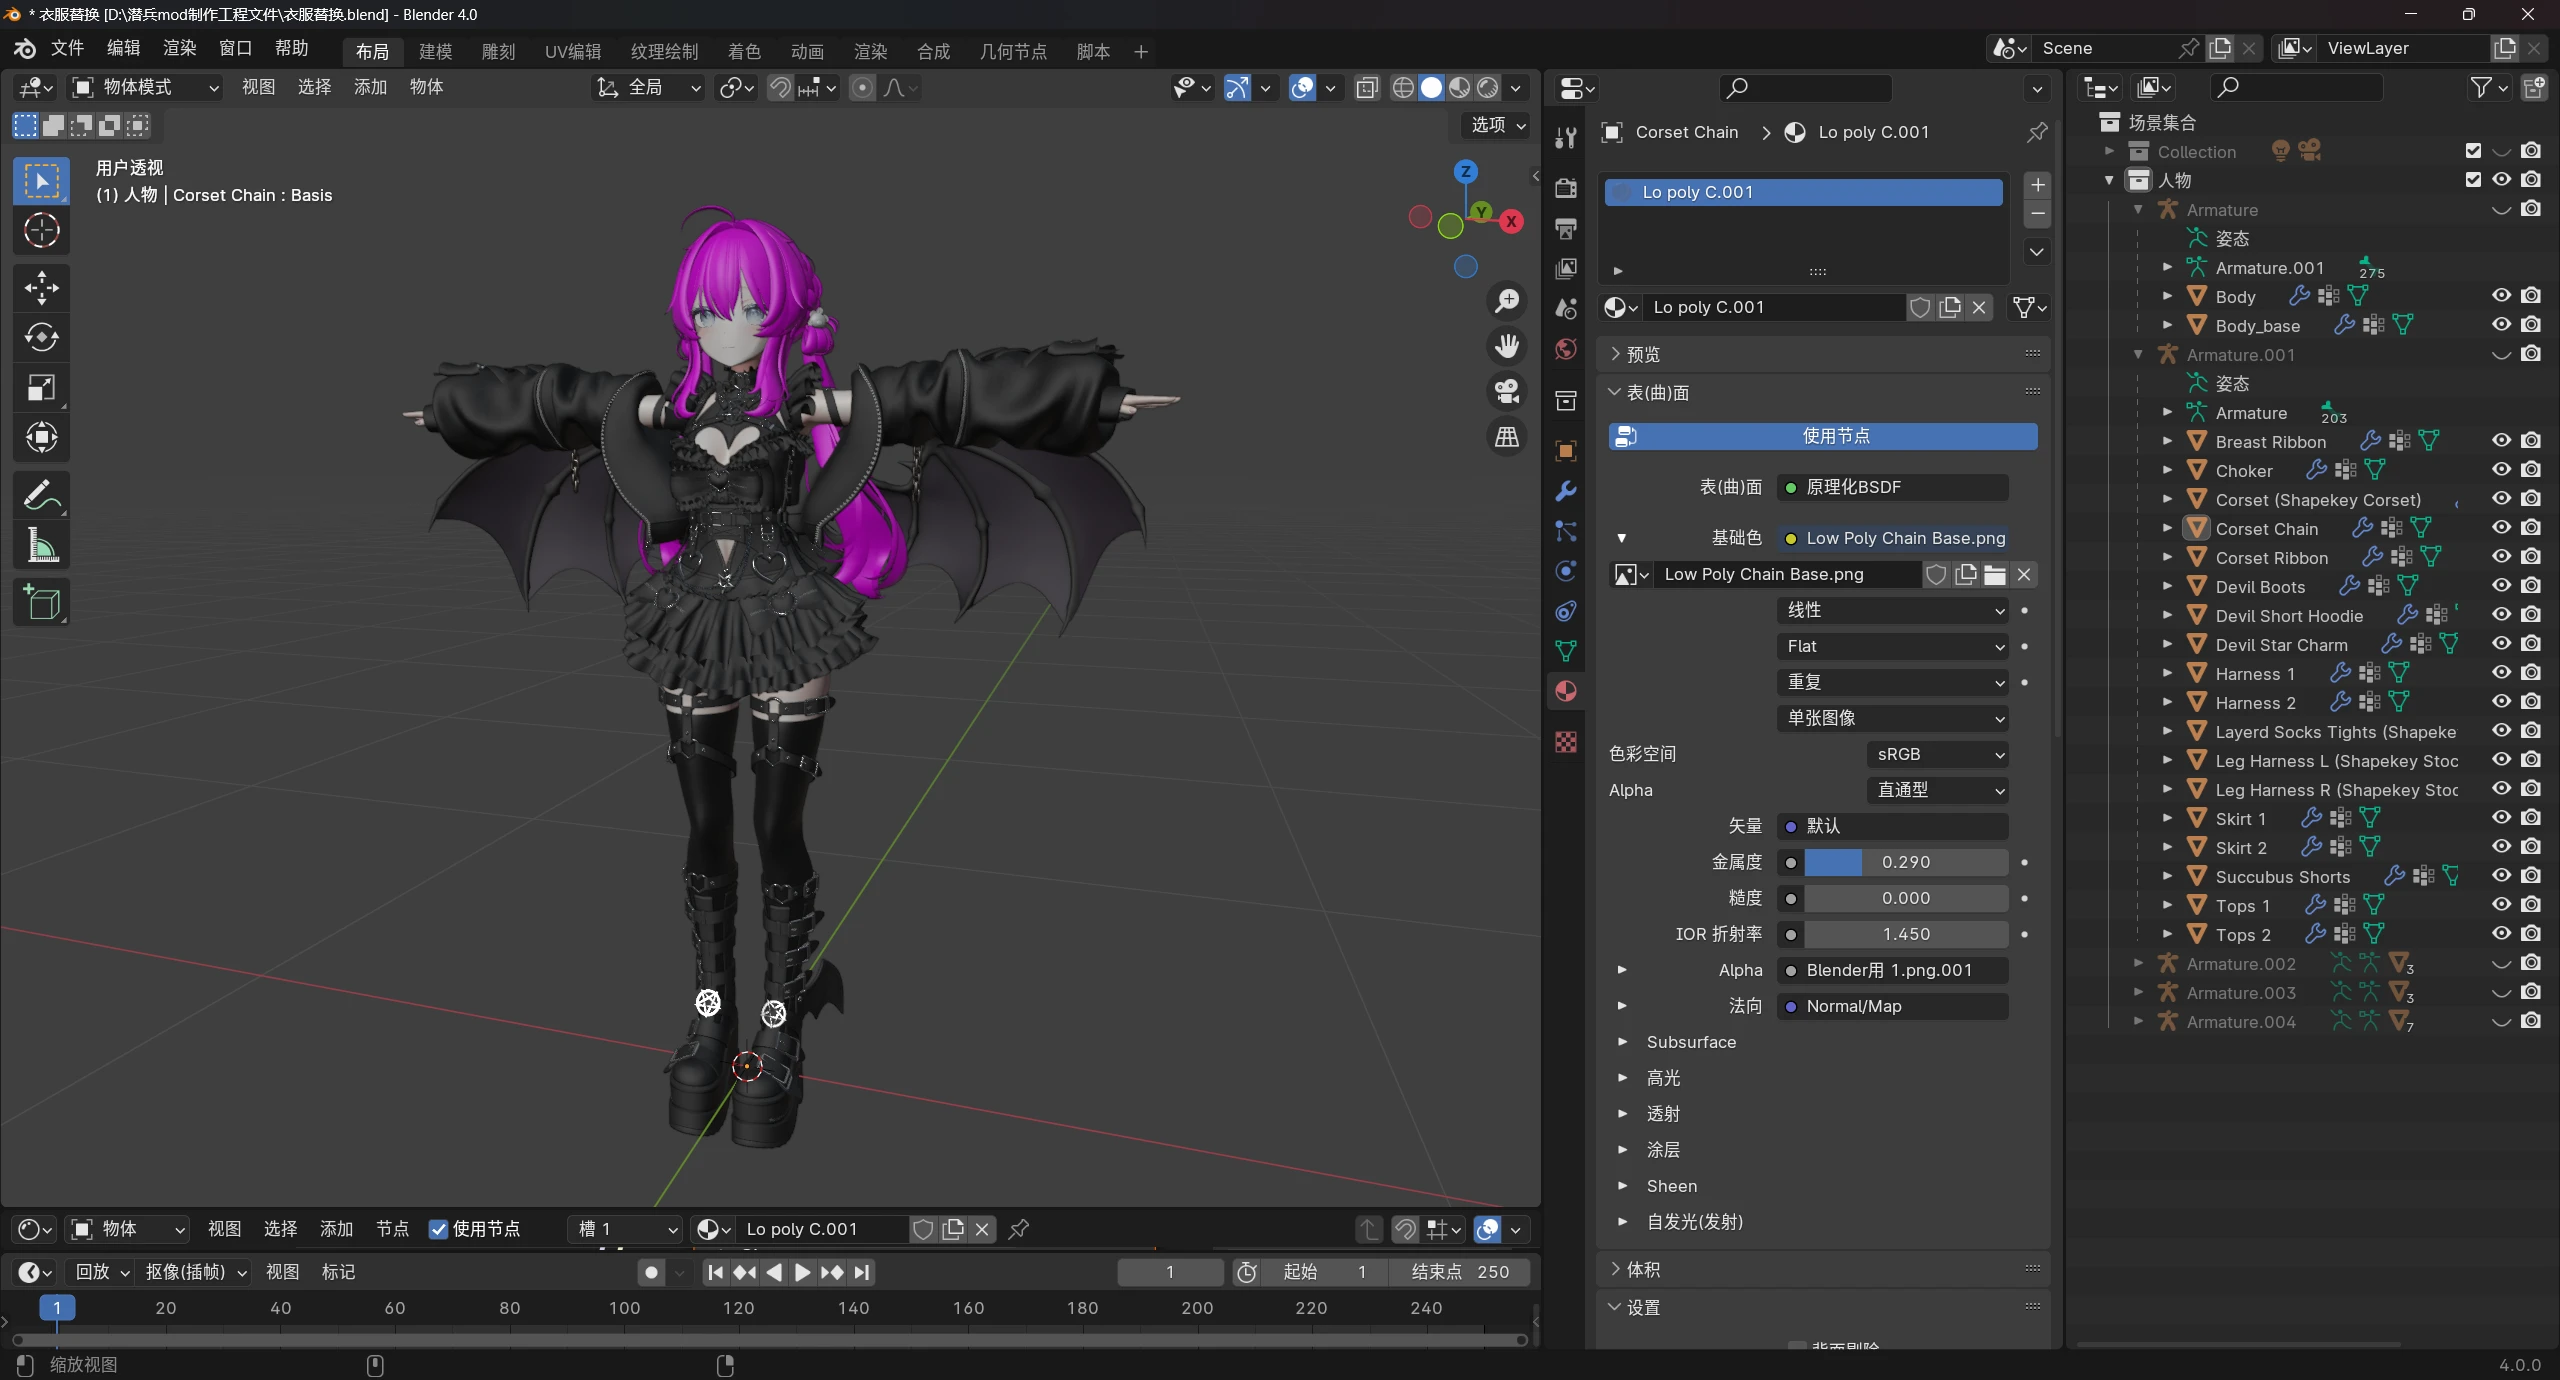Open the Object Data properties tab
The width and height of the screenshot is (2560, 1380).
(x=1566, y=651)
